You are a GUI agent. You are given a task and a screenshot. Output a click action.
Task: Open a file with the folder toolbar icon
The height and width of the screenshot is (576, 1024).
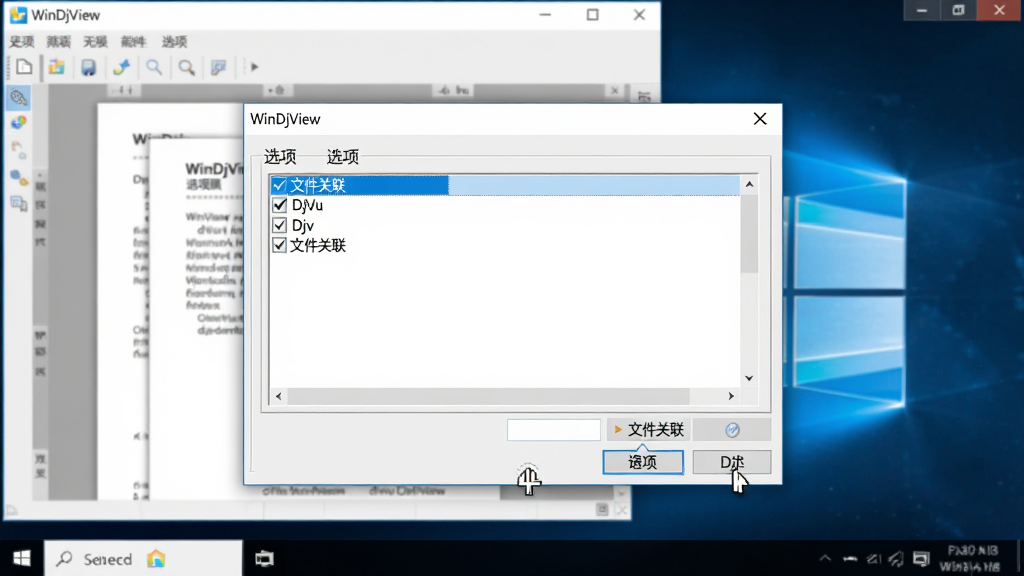point(57,67)
